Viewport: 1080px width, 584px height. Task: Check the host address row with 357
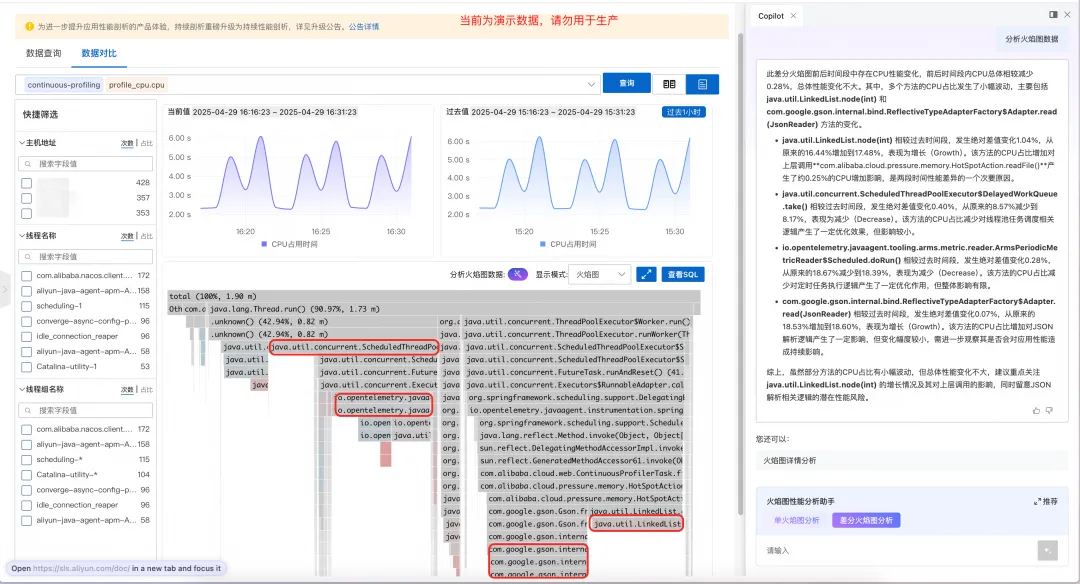pos(26,198)
